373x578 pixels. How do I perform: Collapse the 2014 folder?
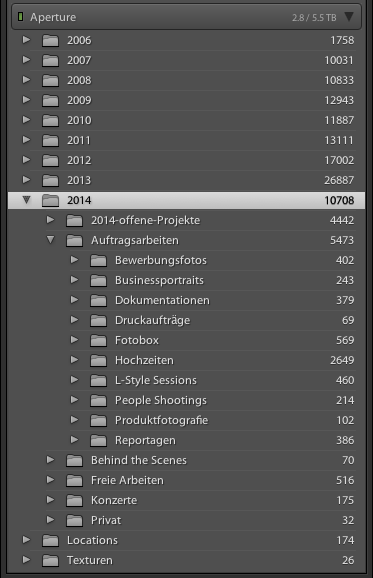coord(26,200)
